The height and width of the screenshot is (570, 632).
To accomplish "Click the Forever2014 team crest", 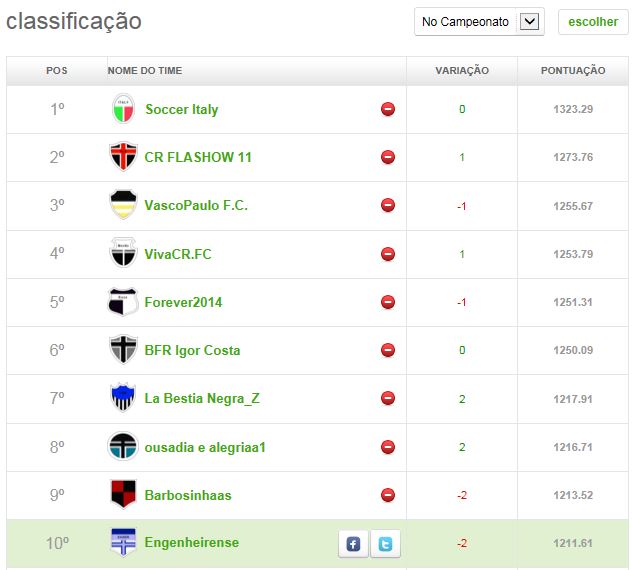I will point(122,302).
